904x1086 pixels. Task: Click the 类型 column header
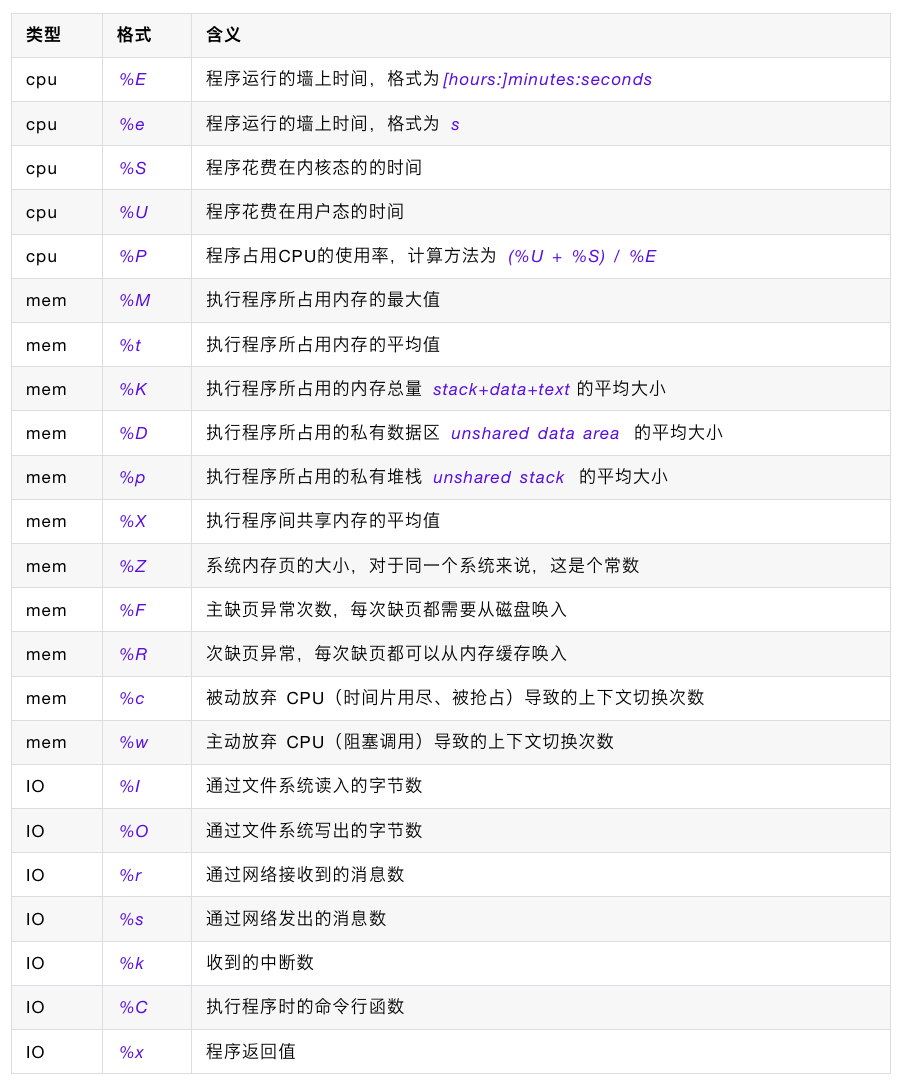(x=43, y=35)
